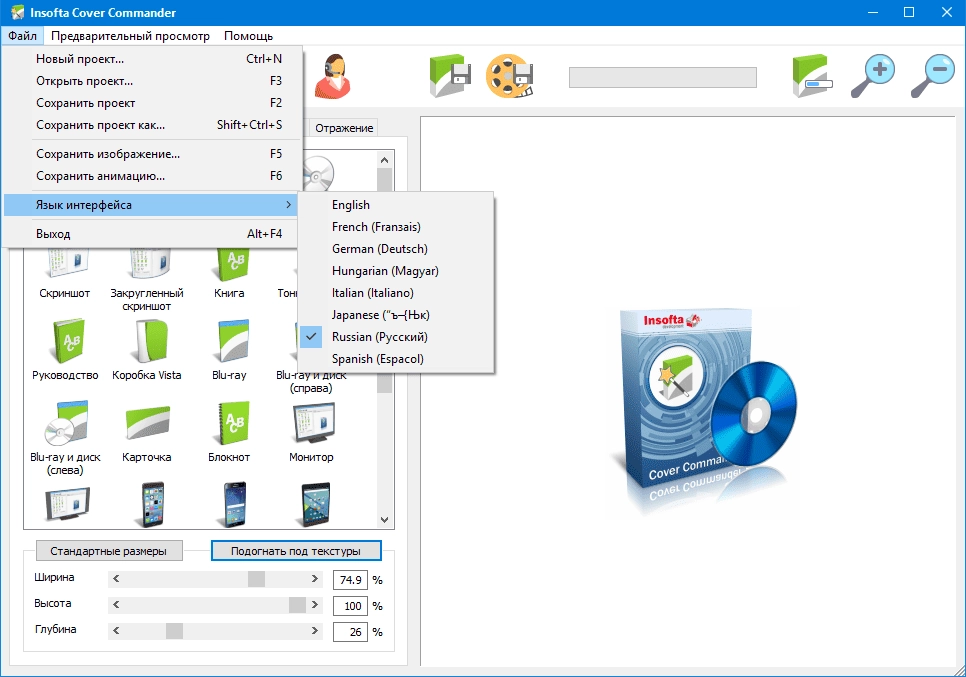This screenshot has width=966, height=677.
Task: Click the Ширина slider left arrow
Action: pos(116,579)
